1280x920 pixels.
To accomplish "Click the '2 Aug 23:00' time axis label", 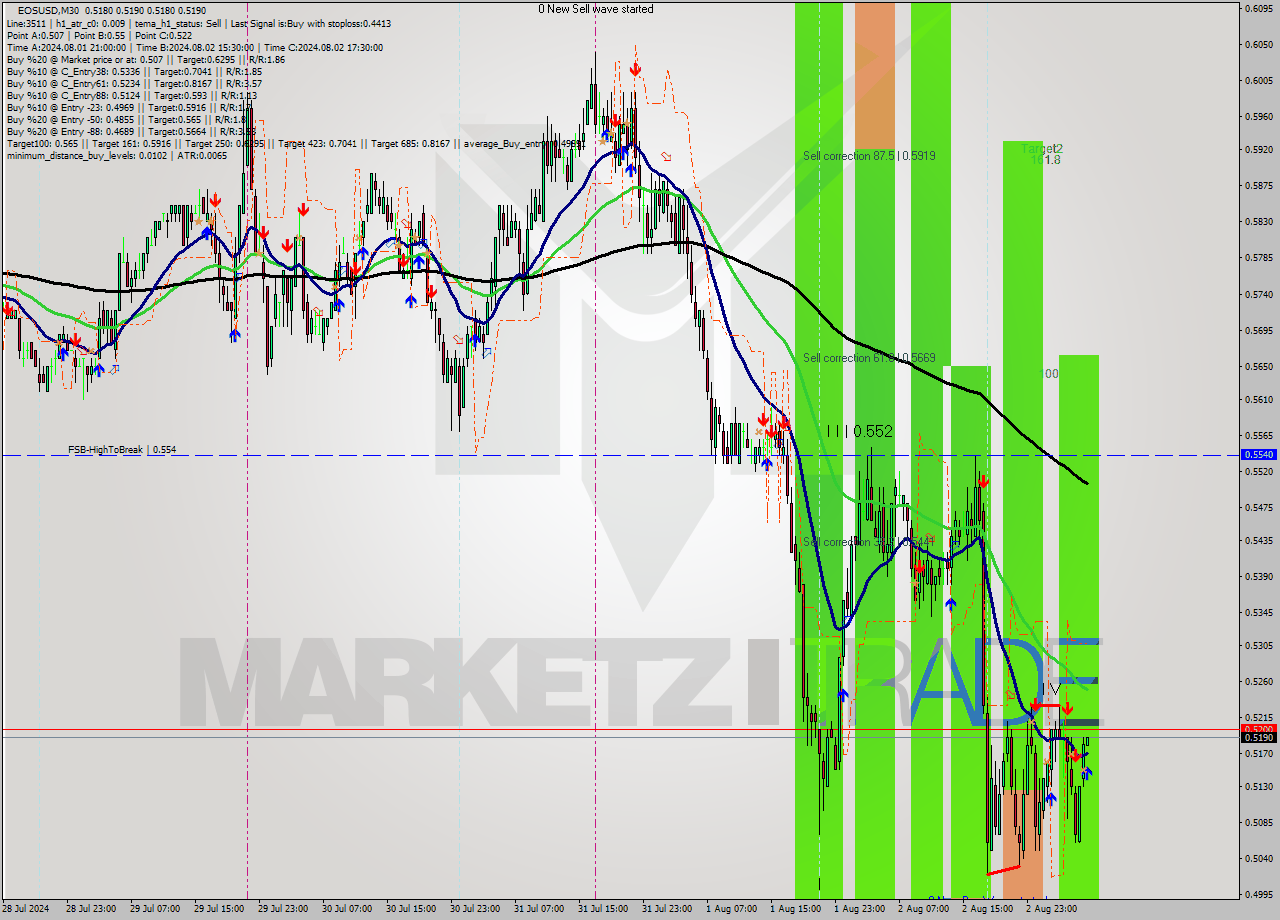I will (x=1051, y=909).
